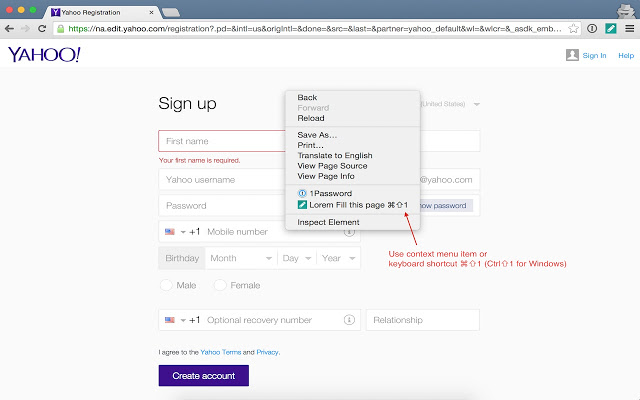Click the Yahoo Registration tab

(102, 12)
